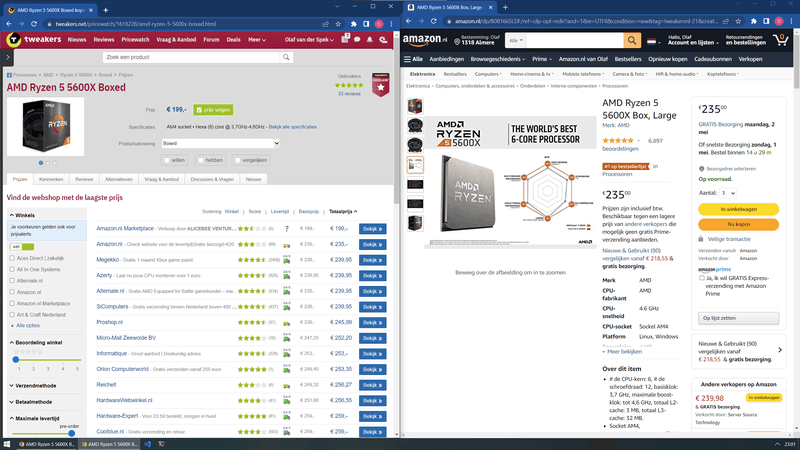Open the Kenmerken tab
Screen dimensions: 800x450
point(51,179)
